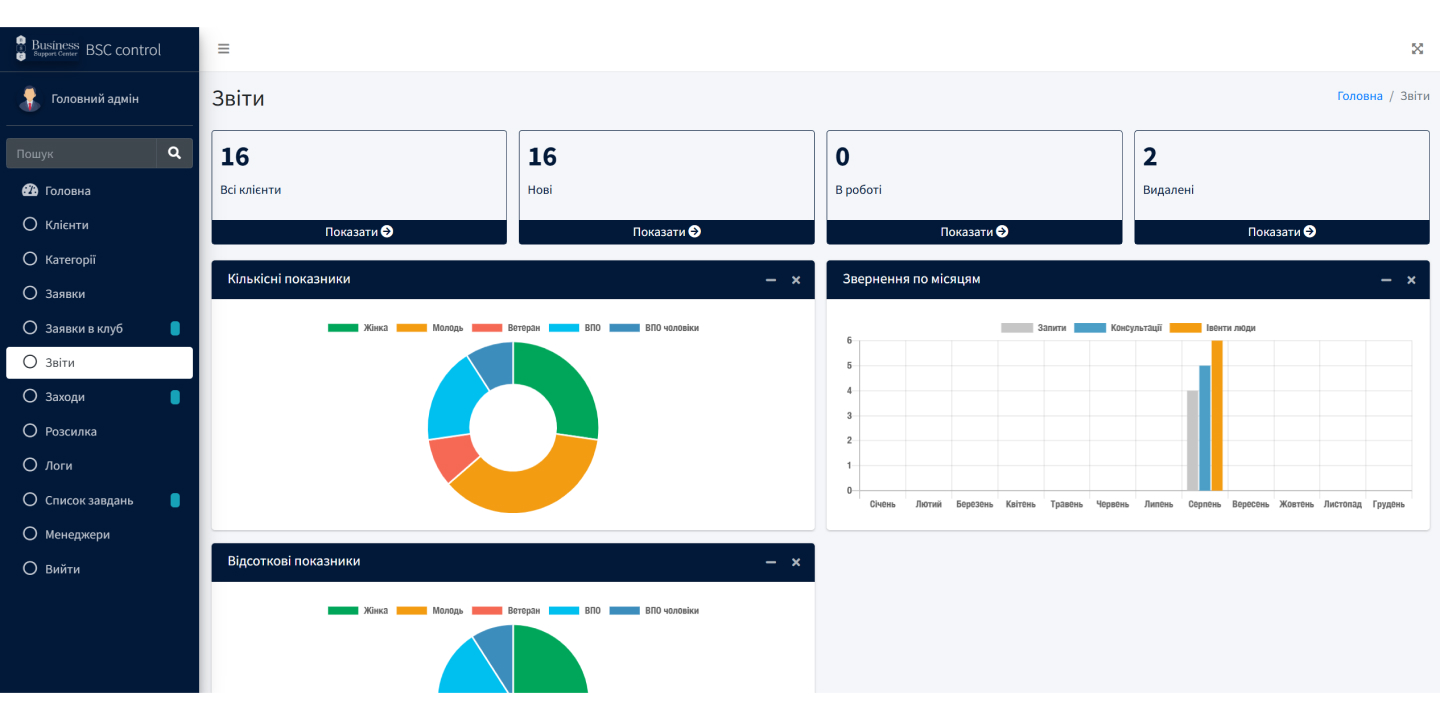Click the Business Support Center logo
Image resolution: width=1440 pixels, height=720 pixels.
48,49
